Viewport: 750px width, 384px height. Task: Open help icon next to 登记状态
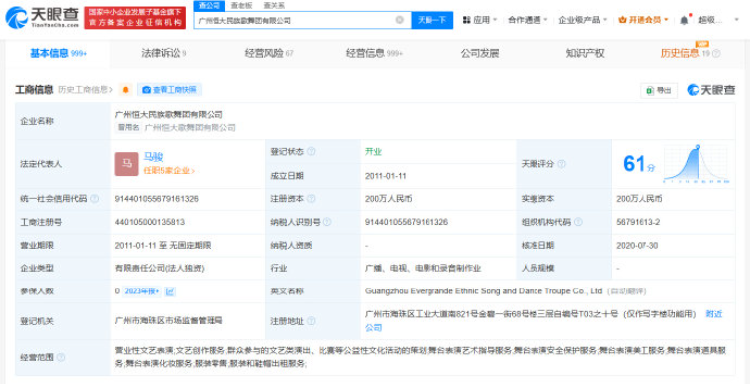311,152
